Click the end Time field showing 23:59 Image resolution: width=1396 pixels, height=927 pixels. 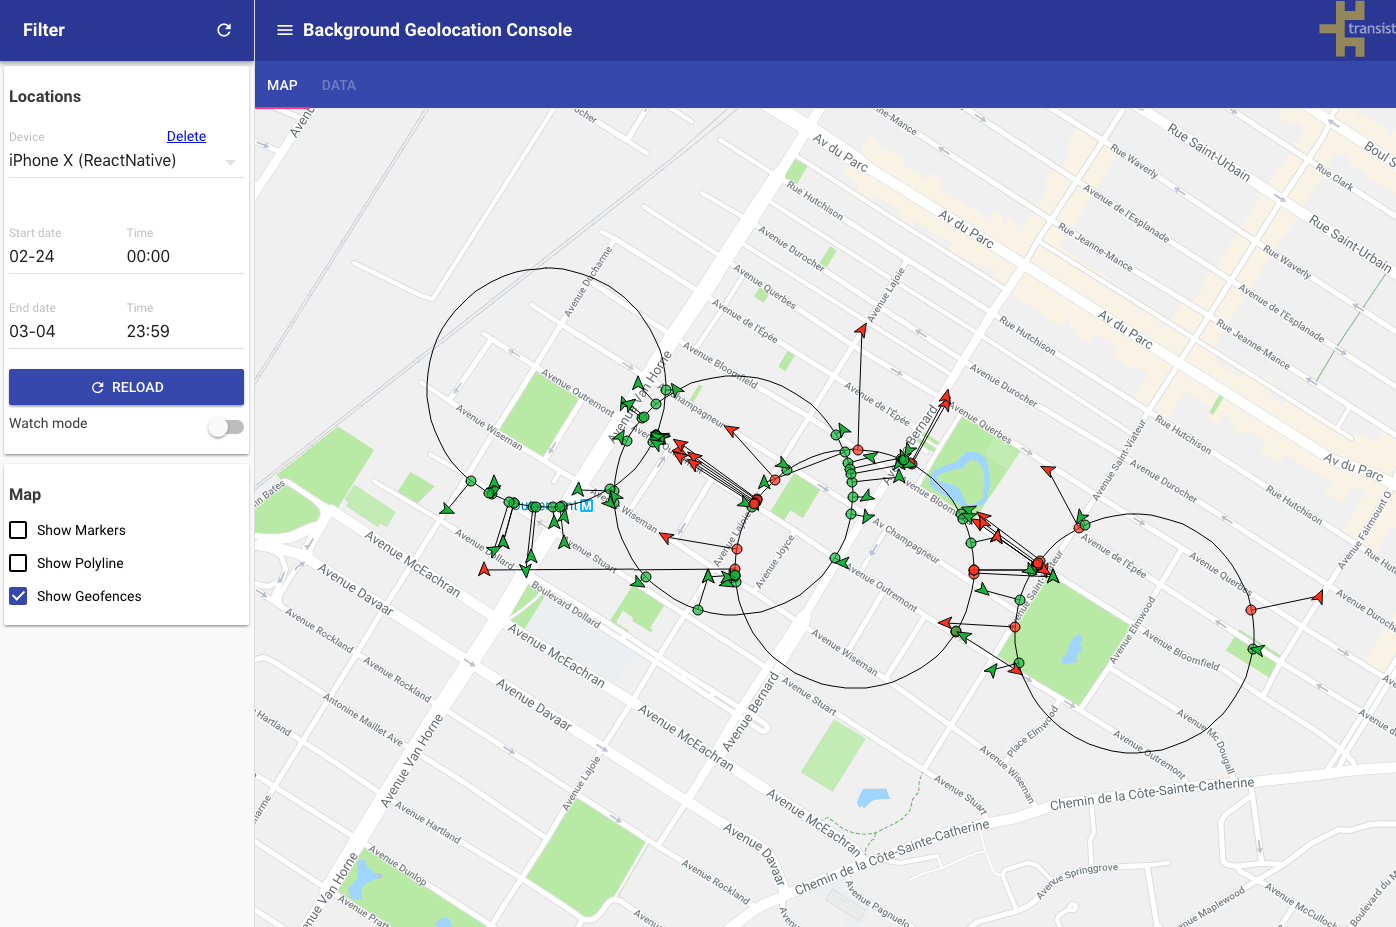click(185, 332)
